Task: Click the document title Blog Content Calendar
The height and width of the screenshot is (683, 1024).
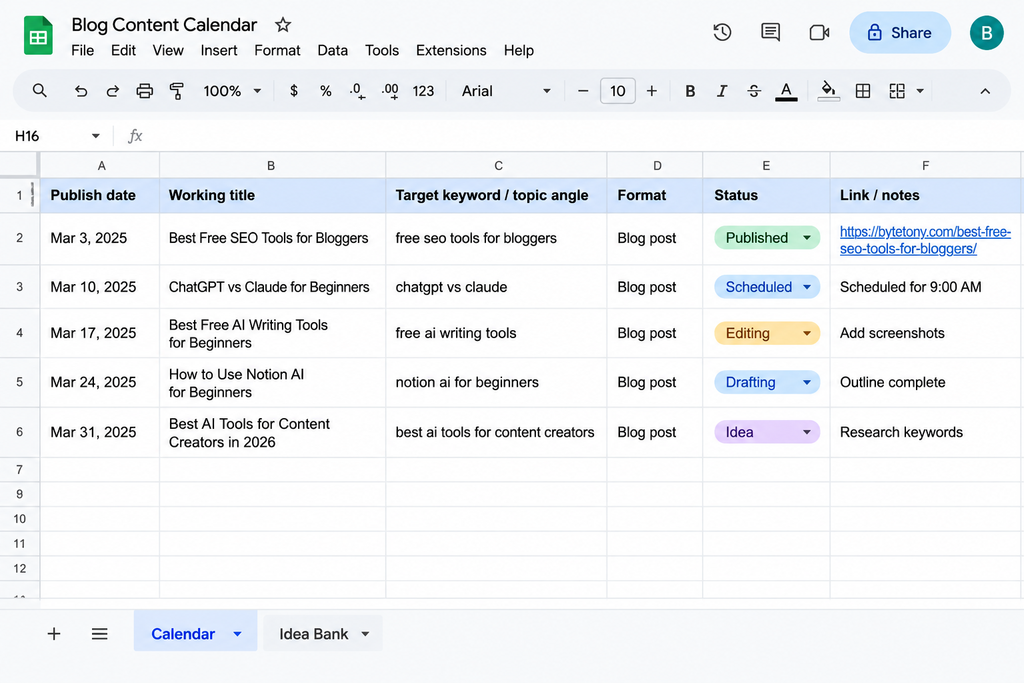Action: [164, 25]
